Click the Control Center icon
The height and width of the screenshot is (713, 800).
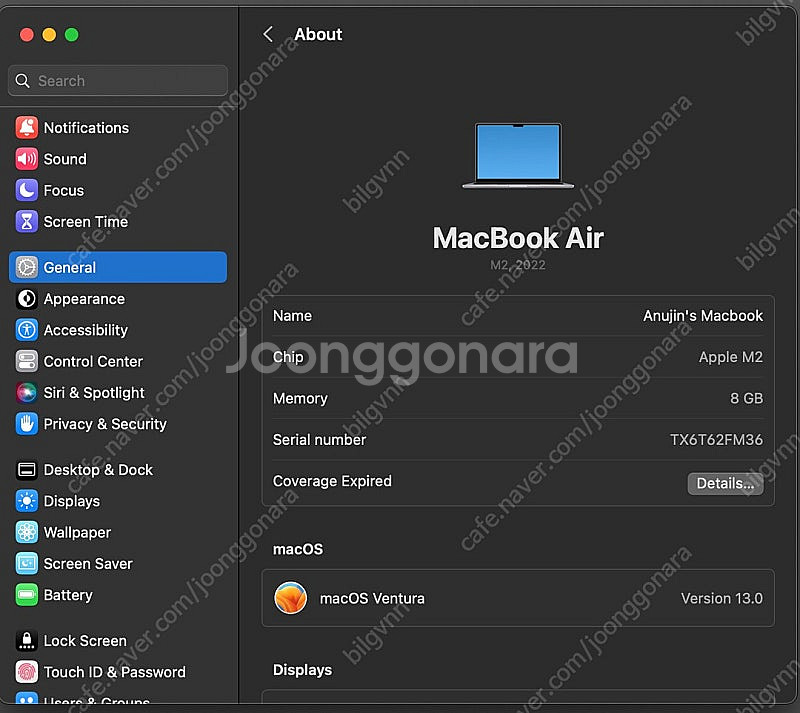coord(27,361)
